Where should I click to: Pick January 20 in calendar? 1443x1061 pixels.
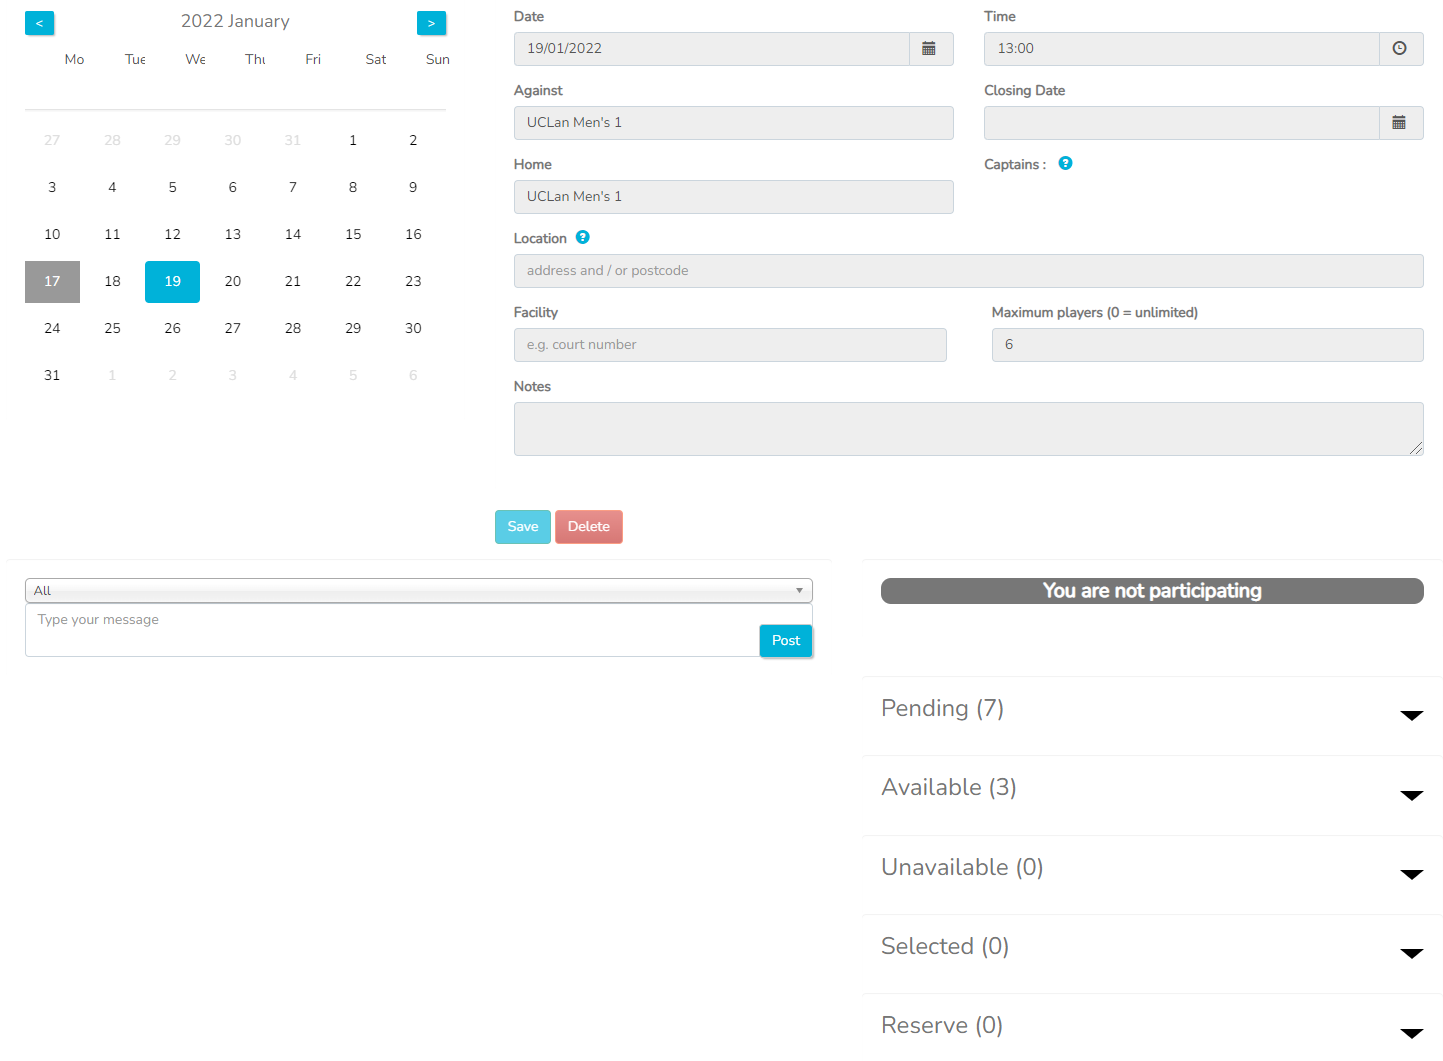tap(233, 282)
